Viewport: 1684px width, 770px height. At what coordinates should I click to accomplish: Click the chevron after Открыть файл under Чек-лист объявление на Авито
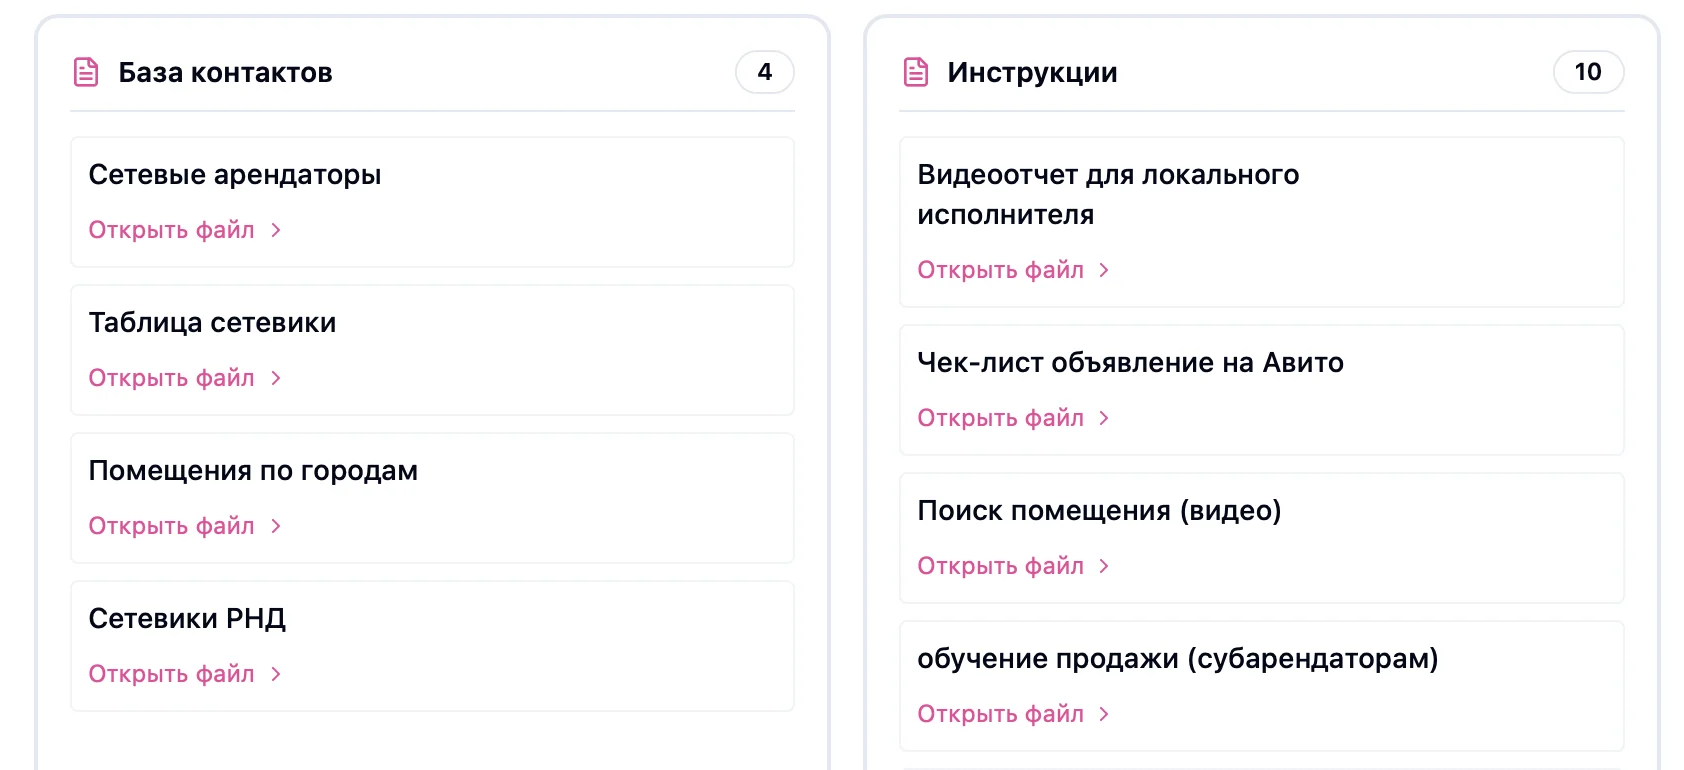[x=1105, y=418]
